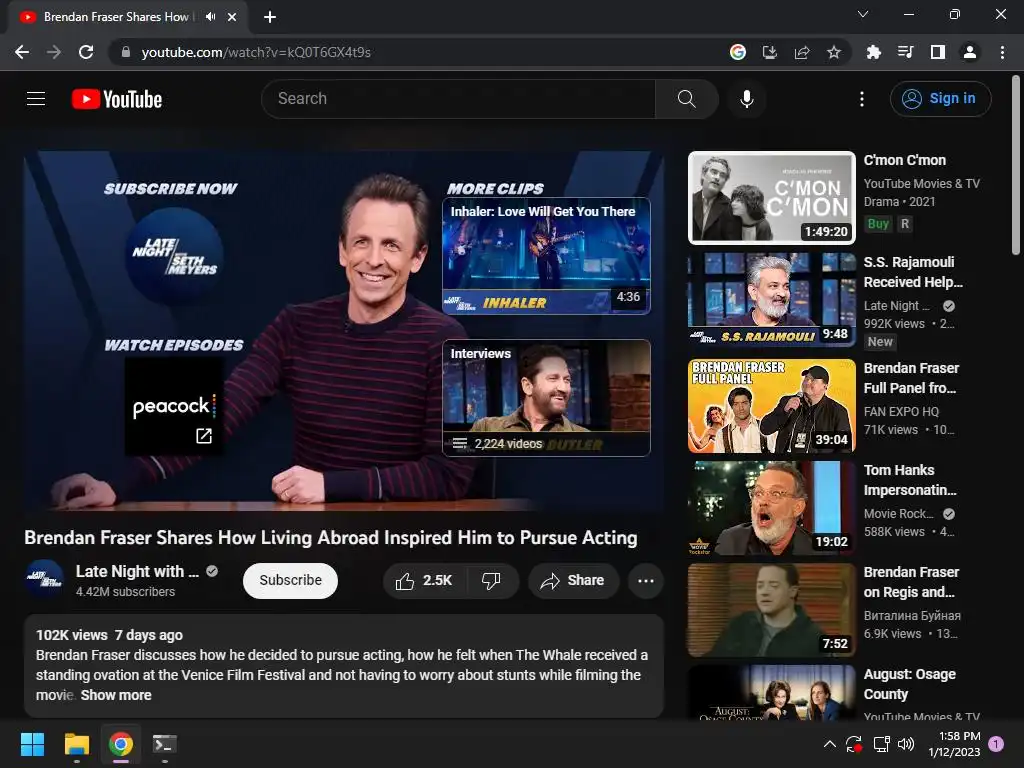The width and height of the screenshot is (1024, 768).
Task: Open a new browser tab
Action: (x=270, y=17)
